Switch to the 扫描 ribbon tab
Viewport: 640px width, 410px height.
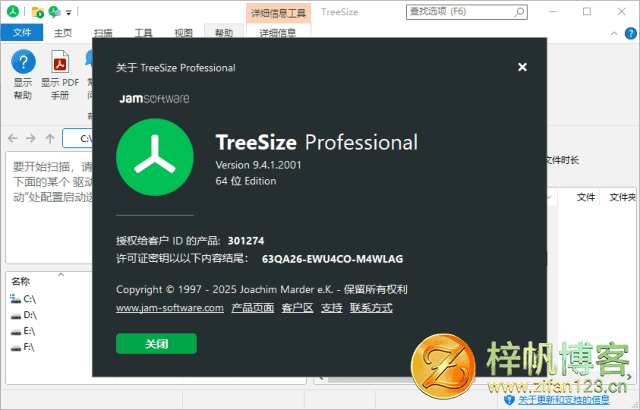point(103,33)
